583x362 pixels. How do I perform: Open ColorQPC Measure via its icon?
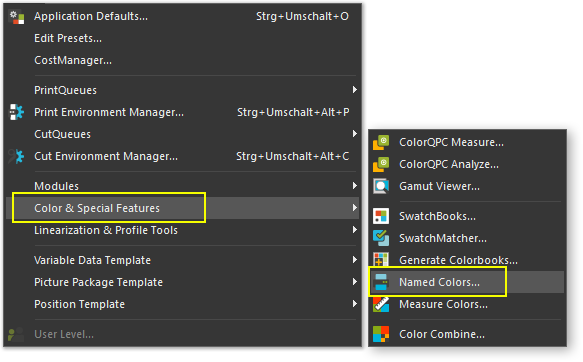[381, 142]
